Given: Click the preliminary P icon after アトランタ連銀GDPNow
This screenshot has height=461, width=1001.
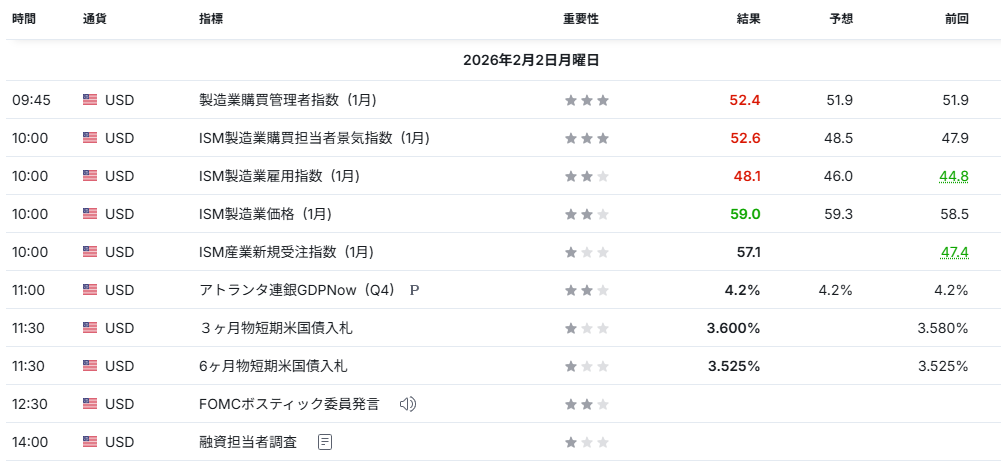Looking at the screenshot, I should [414, 290].
